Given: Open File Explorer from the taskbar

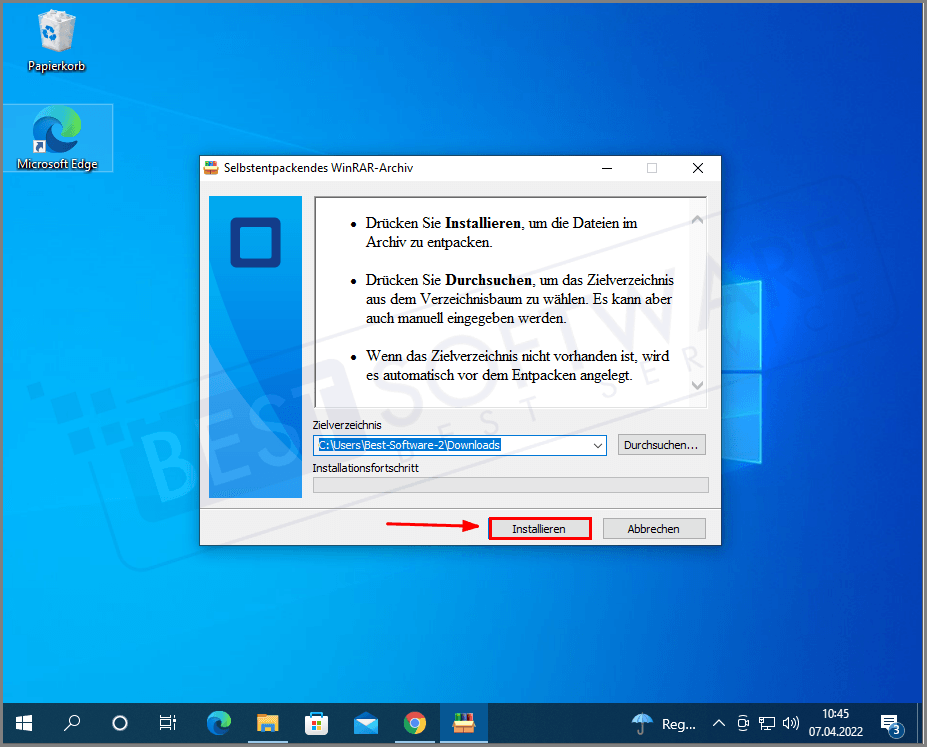Looking at the screenshot, I should point(267,723).
